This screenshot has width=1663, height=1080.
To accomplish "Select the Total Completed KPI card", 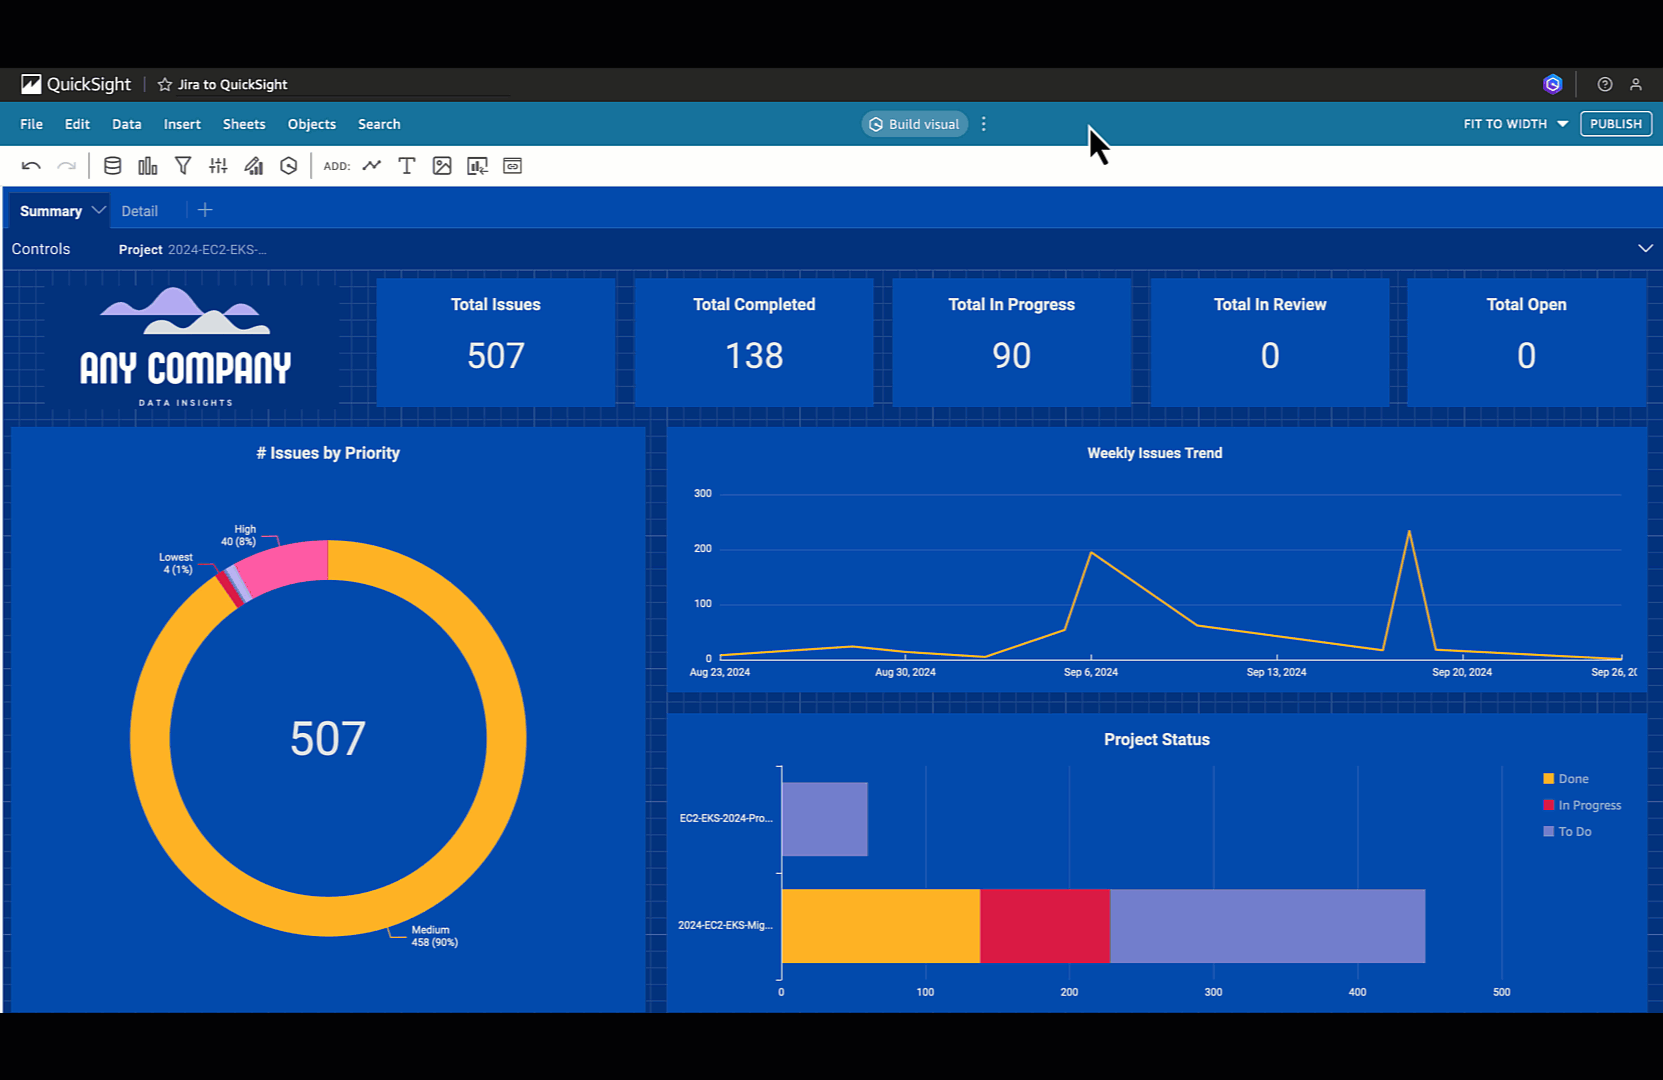I will tap(754, 342).
